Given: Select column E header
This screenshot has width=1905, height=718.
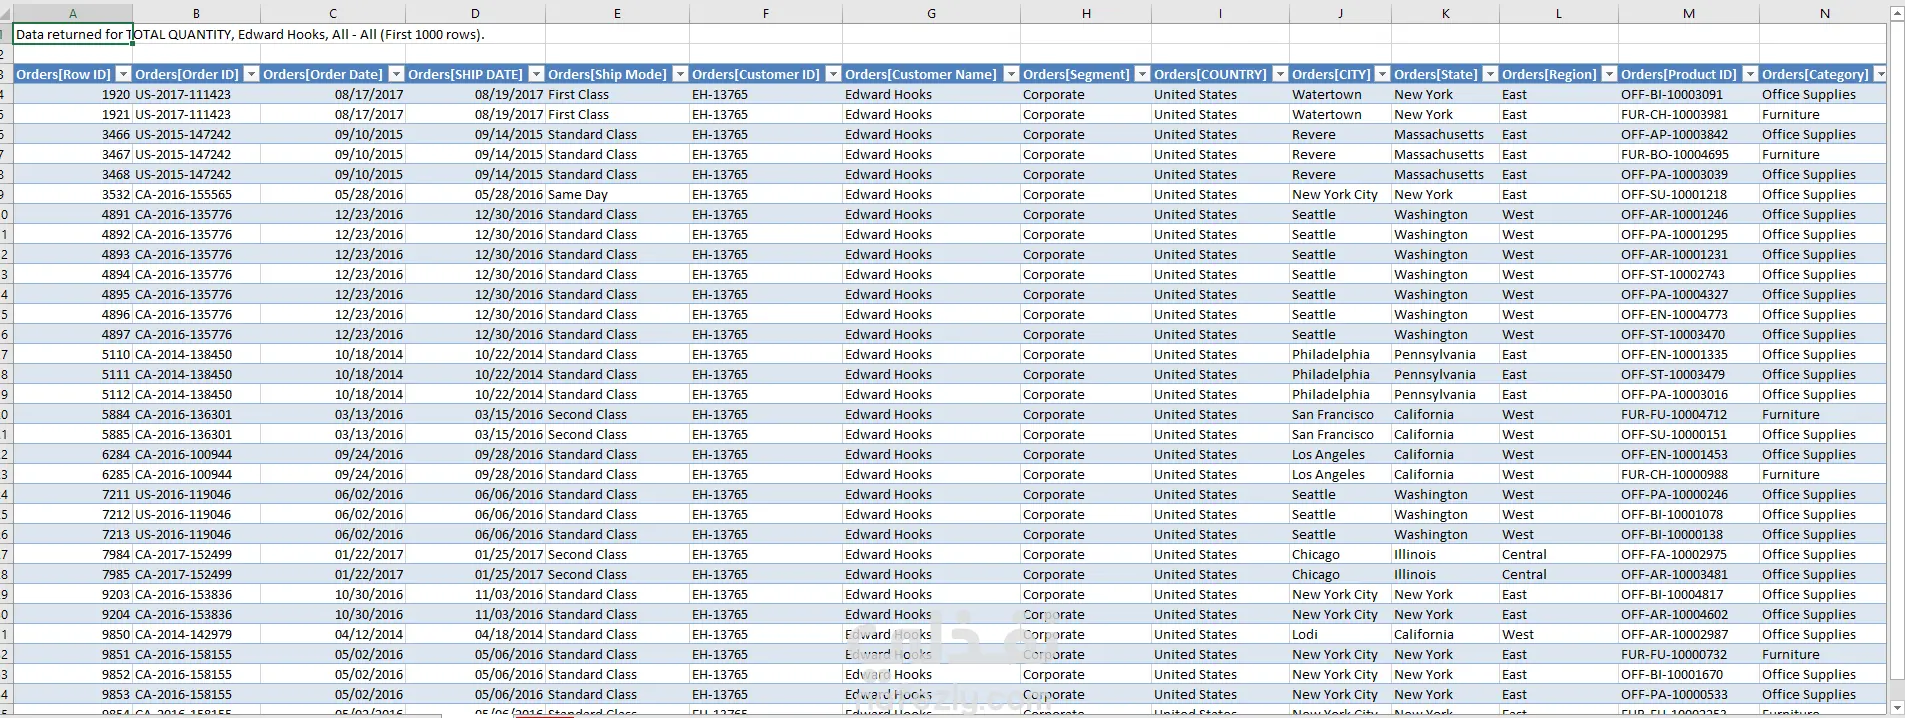Looking at the screenshot, I should point(617,13).
